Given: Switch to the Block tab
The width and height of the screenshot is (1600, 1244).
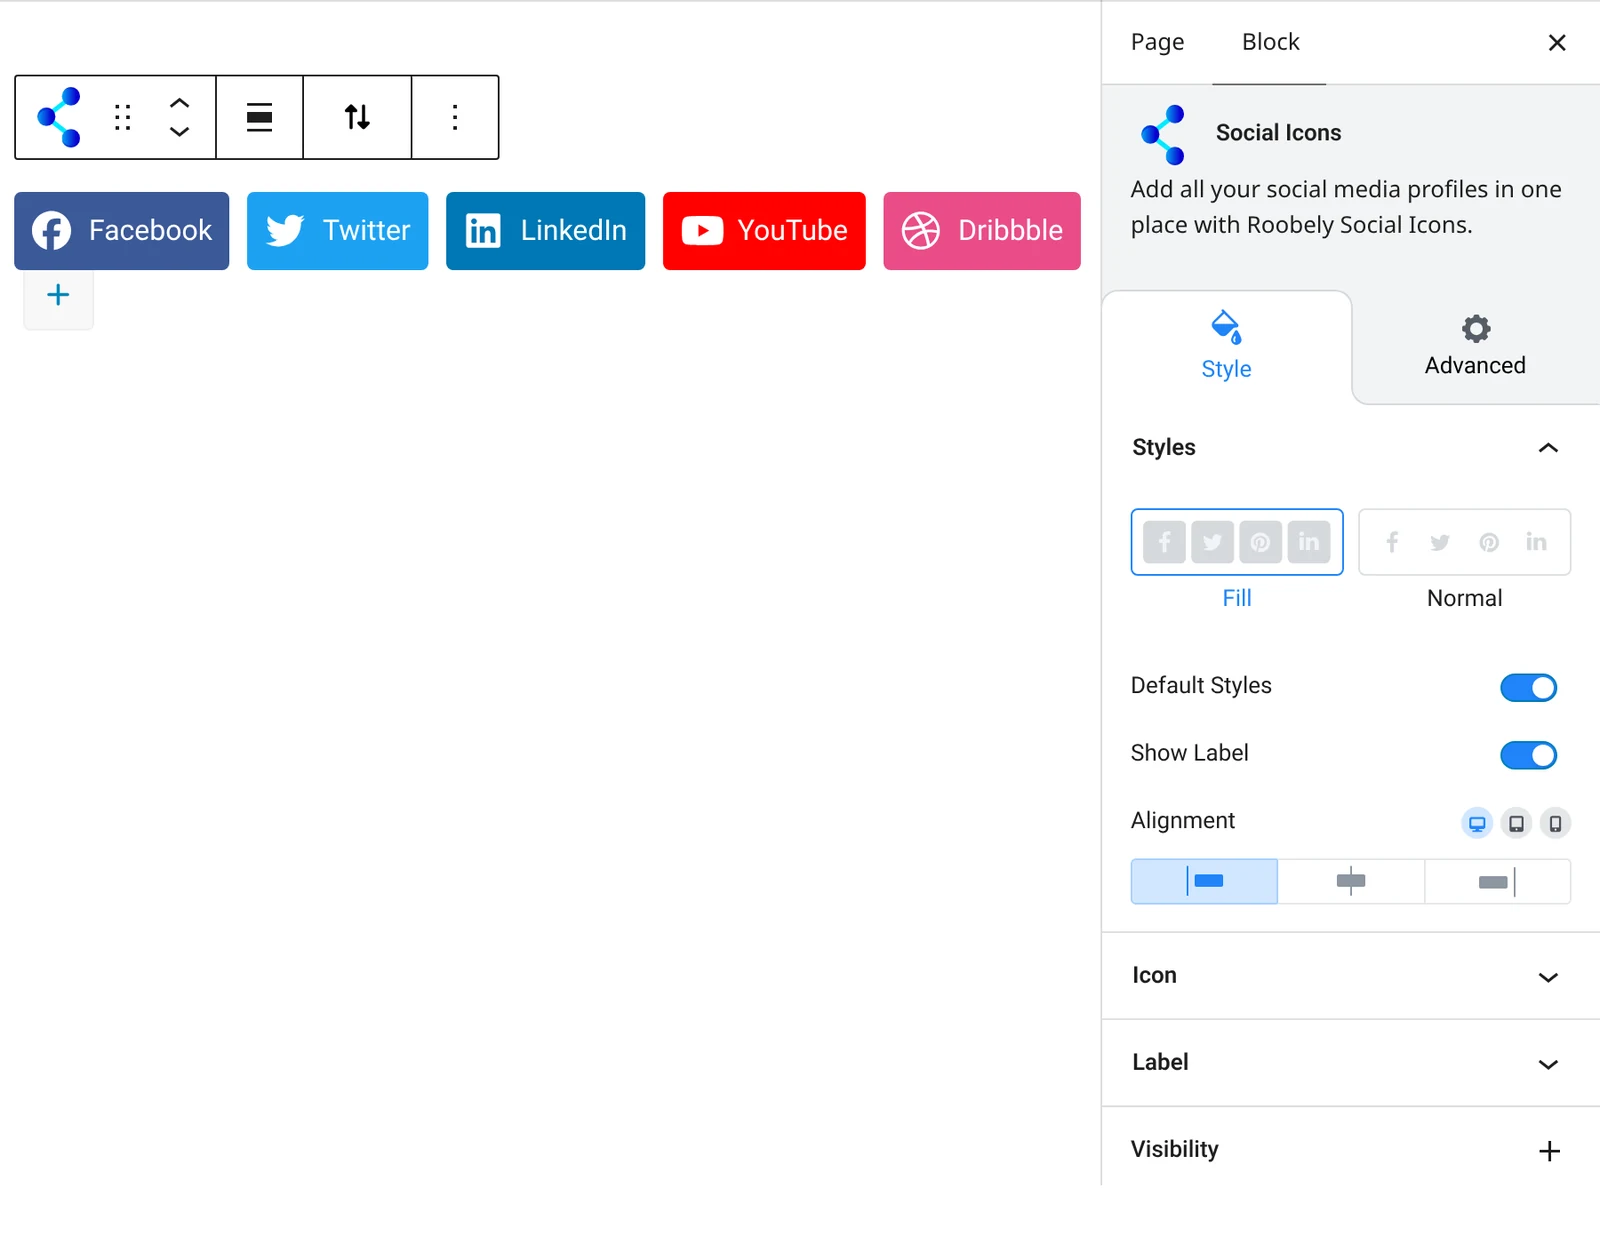Looking at the screenshot, I should (1270, 42).
